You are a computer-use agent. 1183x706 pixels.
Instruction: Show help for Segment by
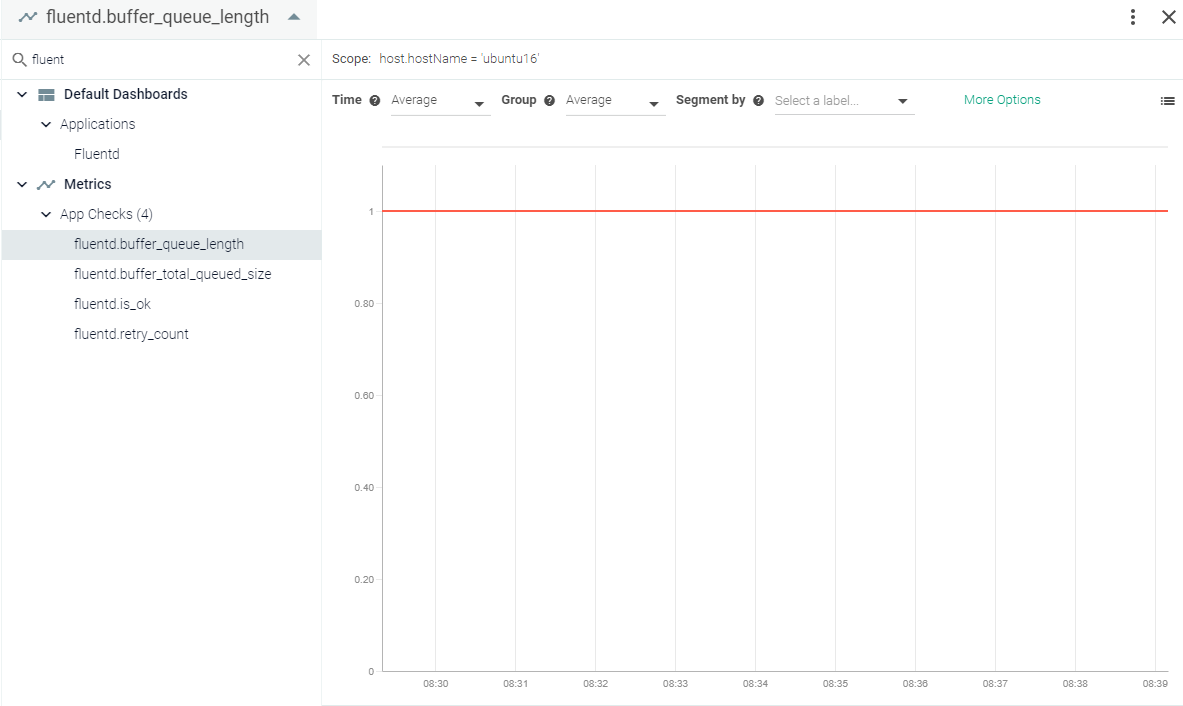[x=758, y=100]
